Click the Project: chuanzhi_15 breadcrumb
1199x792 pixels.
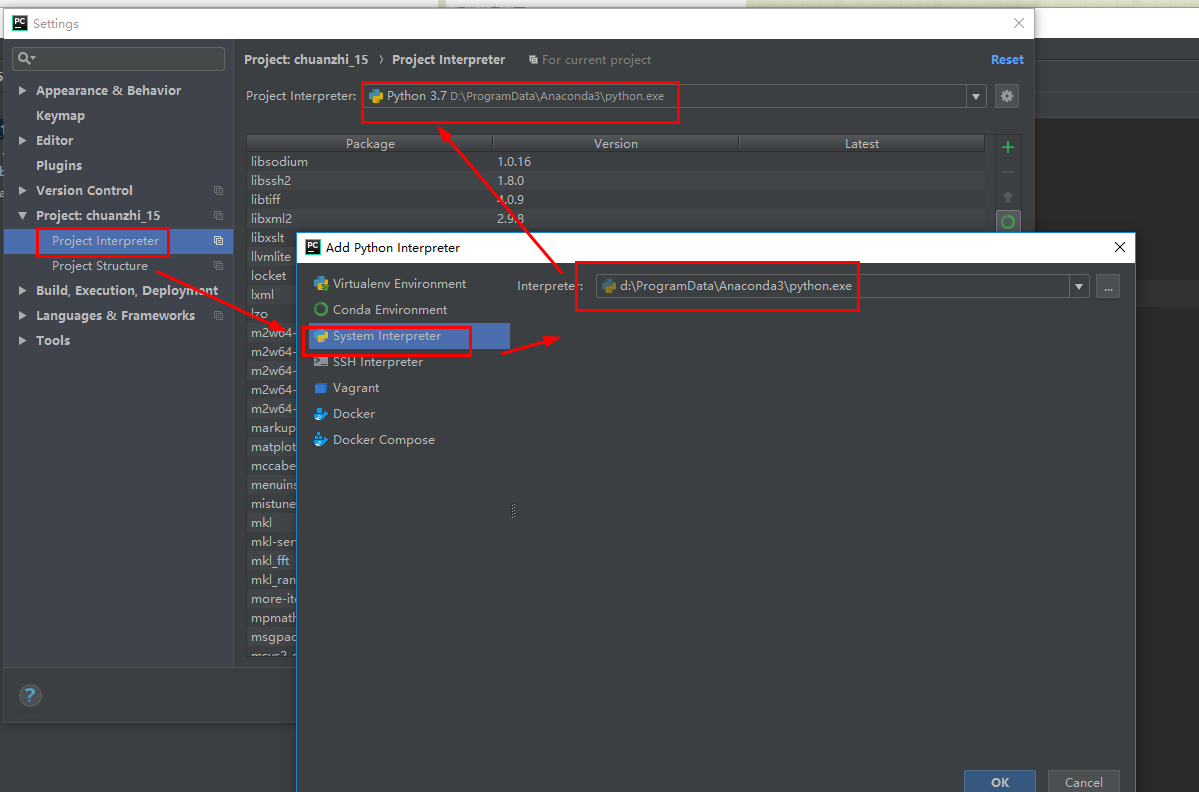pyautogui.click(x=306, y=60)
